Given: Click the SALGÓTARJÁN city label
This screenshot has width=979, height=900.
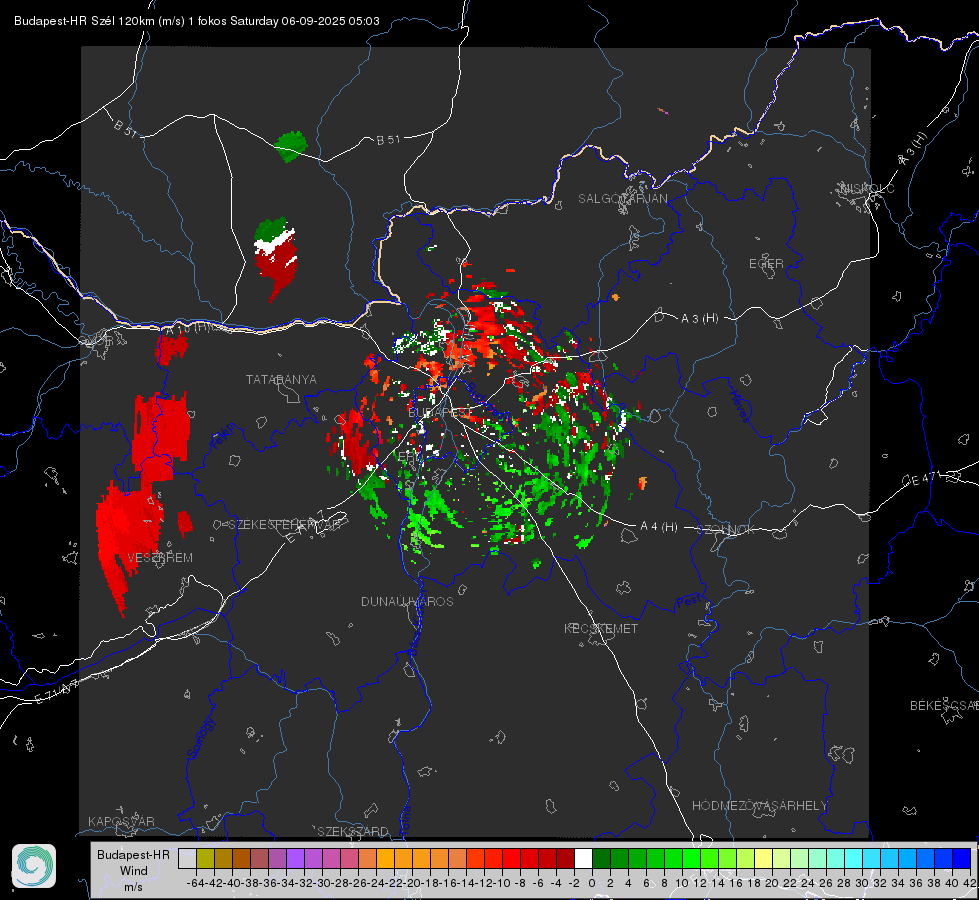Looking at the screenshot, I should [x=622, y=199].
